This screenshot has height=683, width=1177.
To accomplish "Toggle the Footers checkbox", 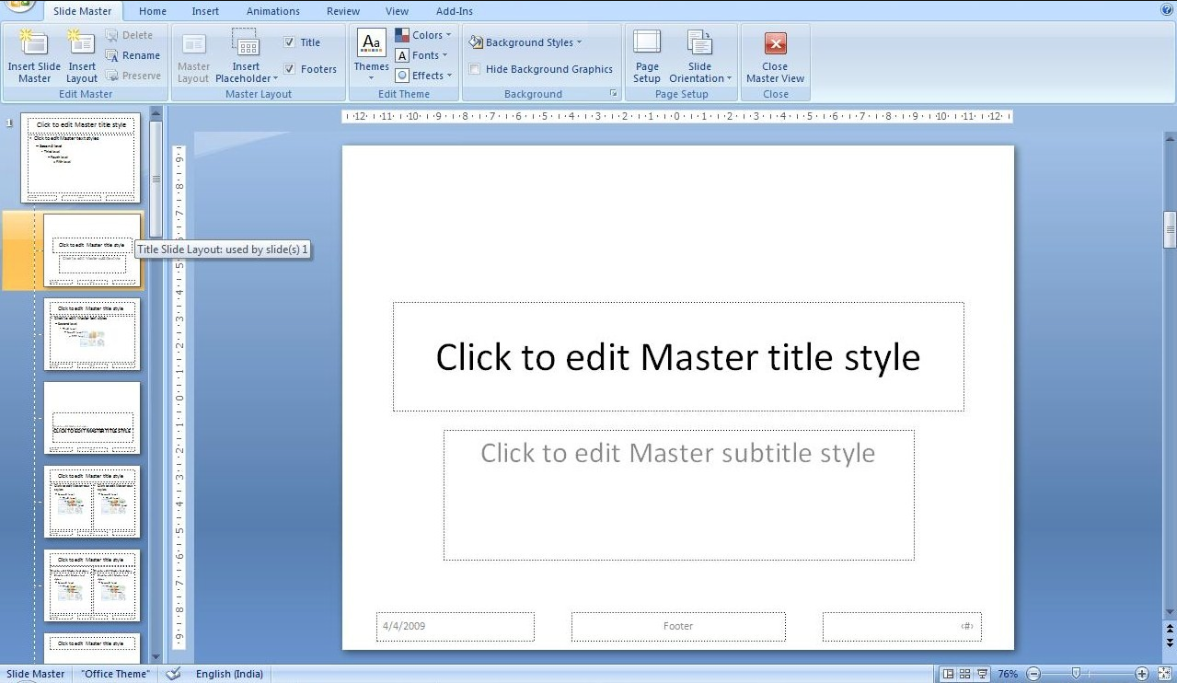I will point(291,68).
